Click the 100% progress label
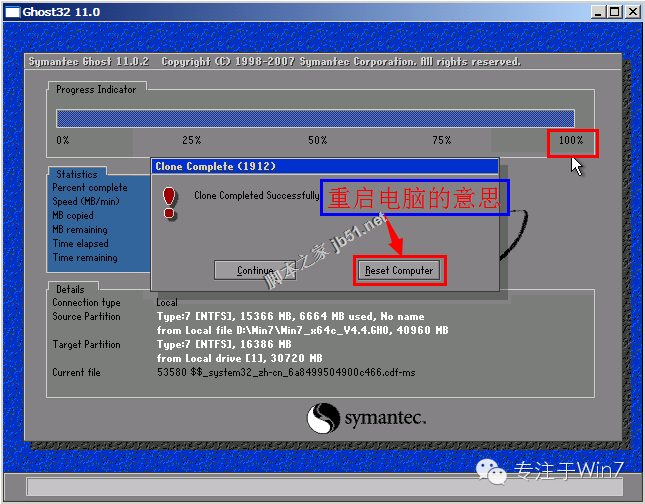The width and height of the screenshot is (645, 504). tap(571, 140)
